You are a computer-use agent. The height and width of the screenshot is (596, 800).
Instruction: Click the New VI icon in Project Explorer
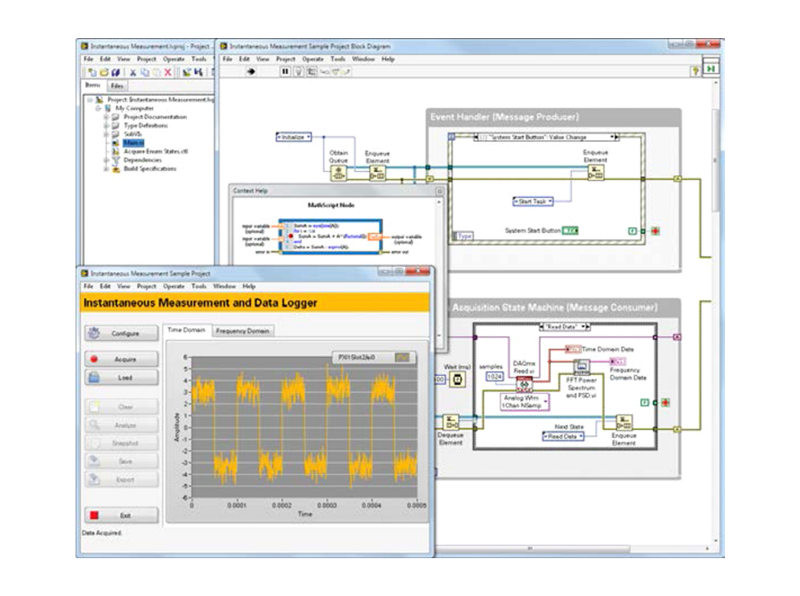[x=92, y=71]
